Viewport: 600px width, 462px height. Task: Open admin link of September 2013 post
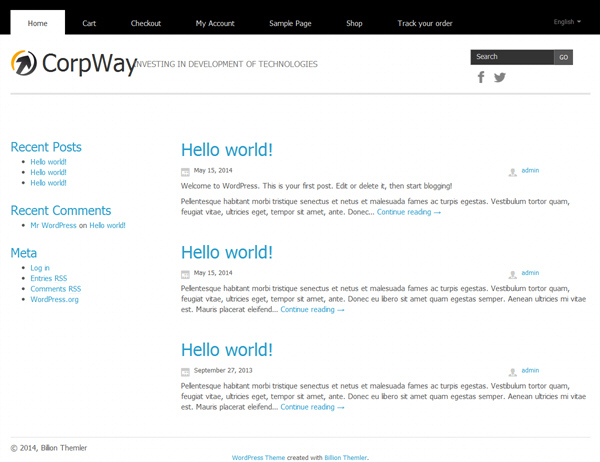point(530,370)
